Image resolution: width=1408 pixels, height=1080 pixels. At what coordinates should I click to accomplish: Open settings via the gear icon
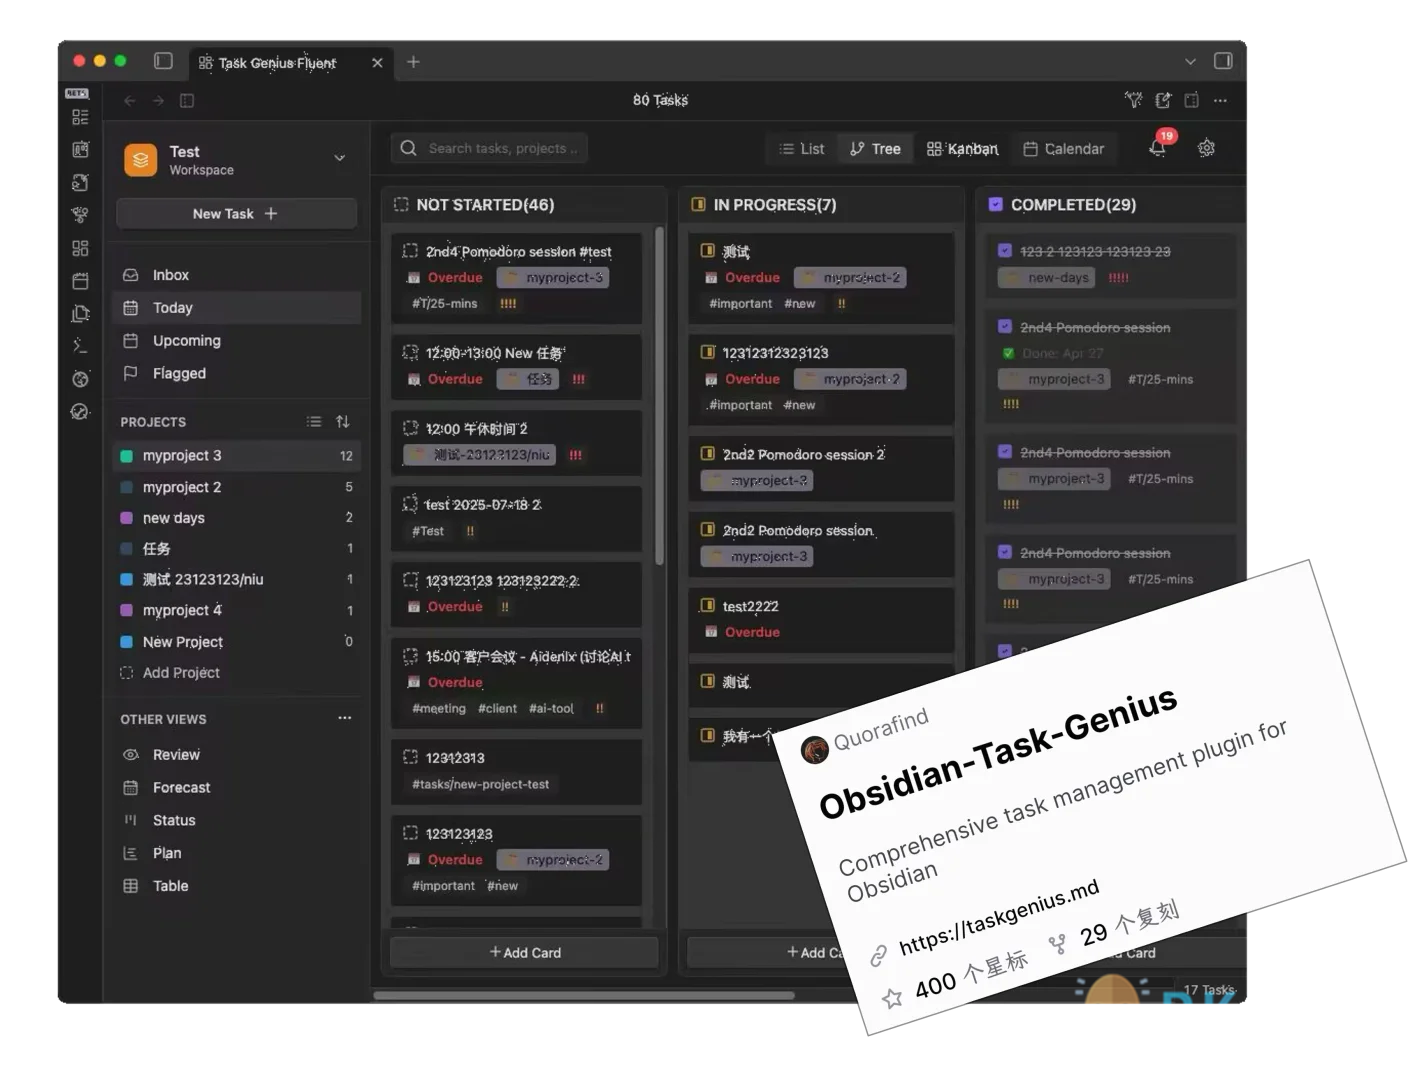pos(1207,148)
